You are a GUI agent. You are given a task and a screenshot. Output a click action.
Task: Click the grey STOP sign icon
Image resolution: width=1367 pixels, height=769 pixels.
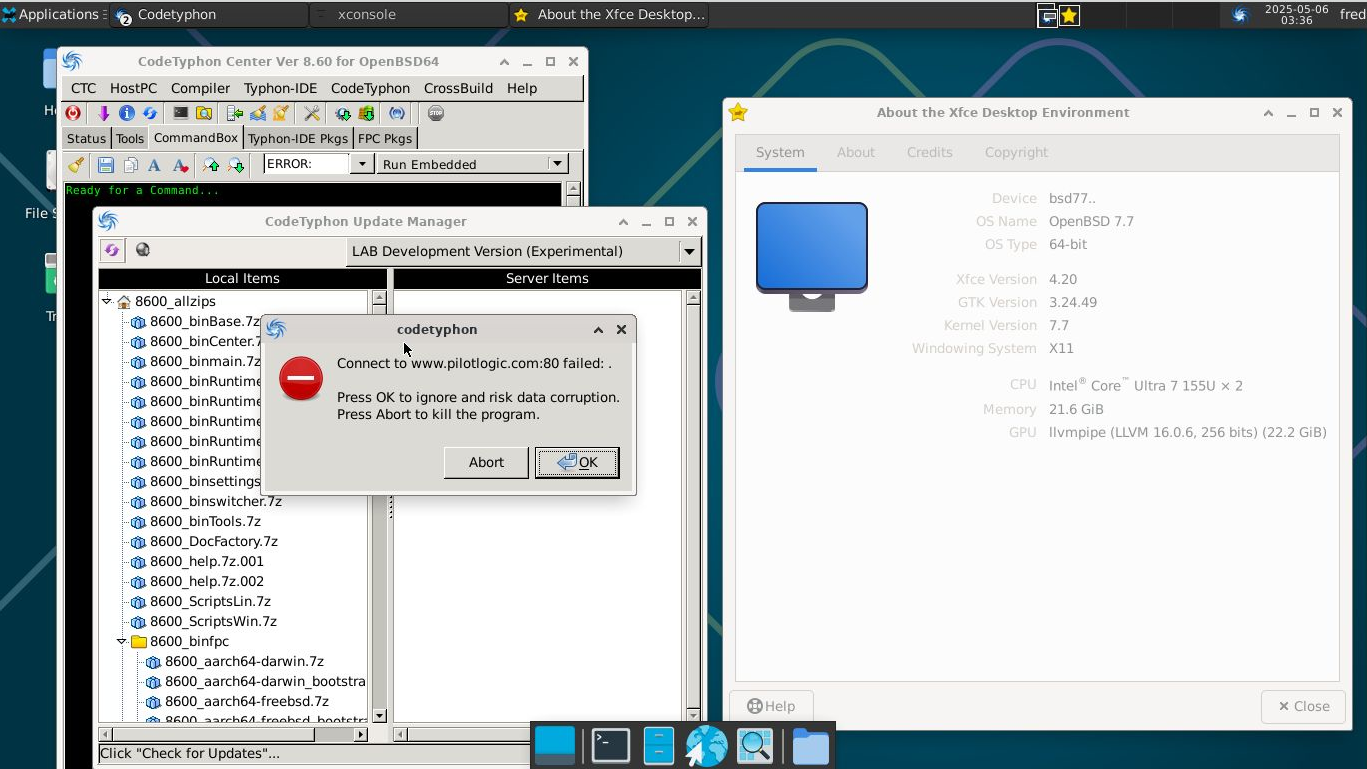(436, 113)
